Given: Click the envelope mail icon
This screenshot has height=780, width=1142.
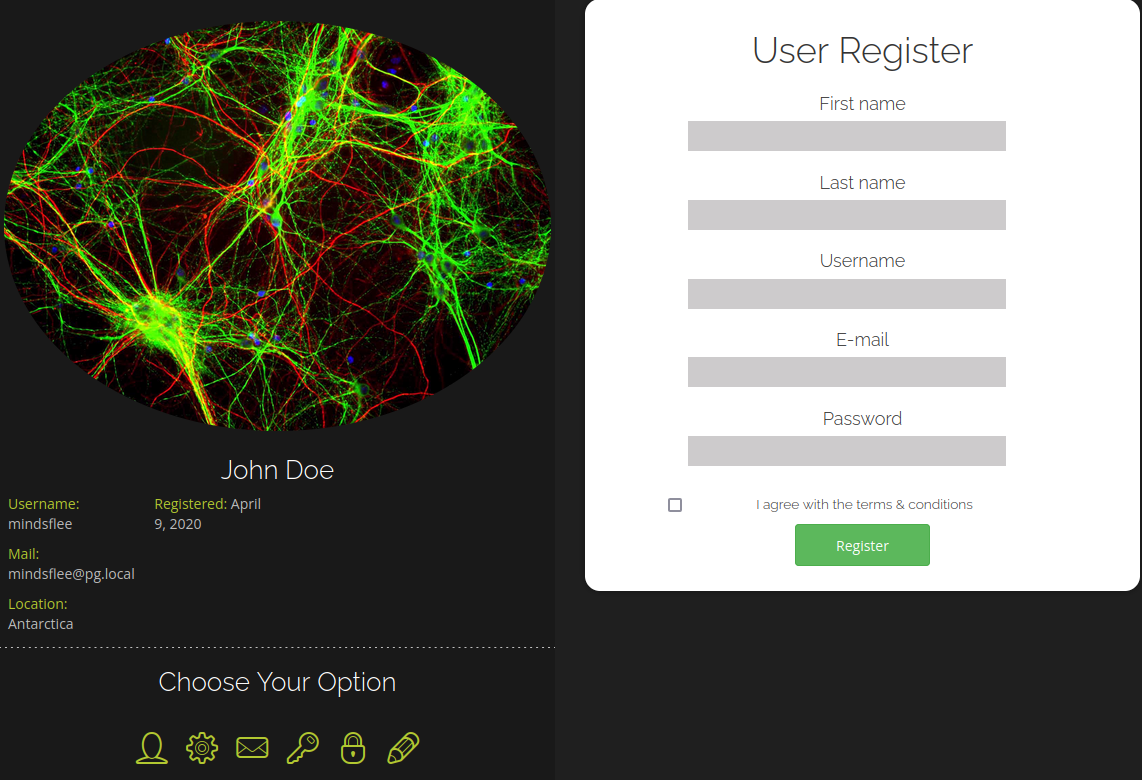Looking at the screenshot, I should coord(252,748).
